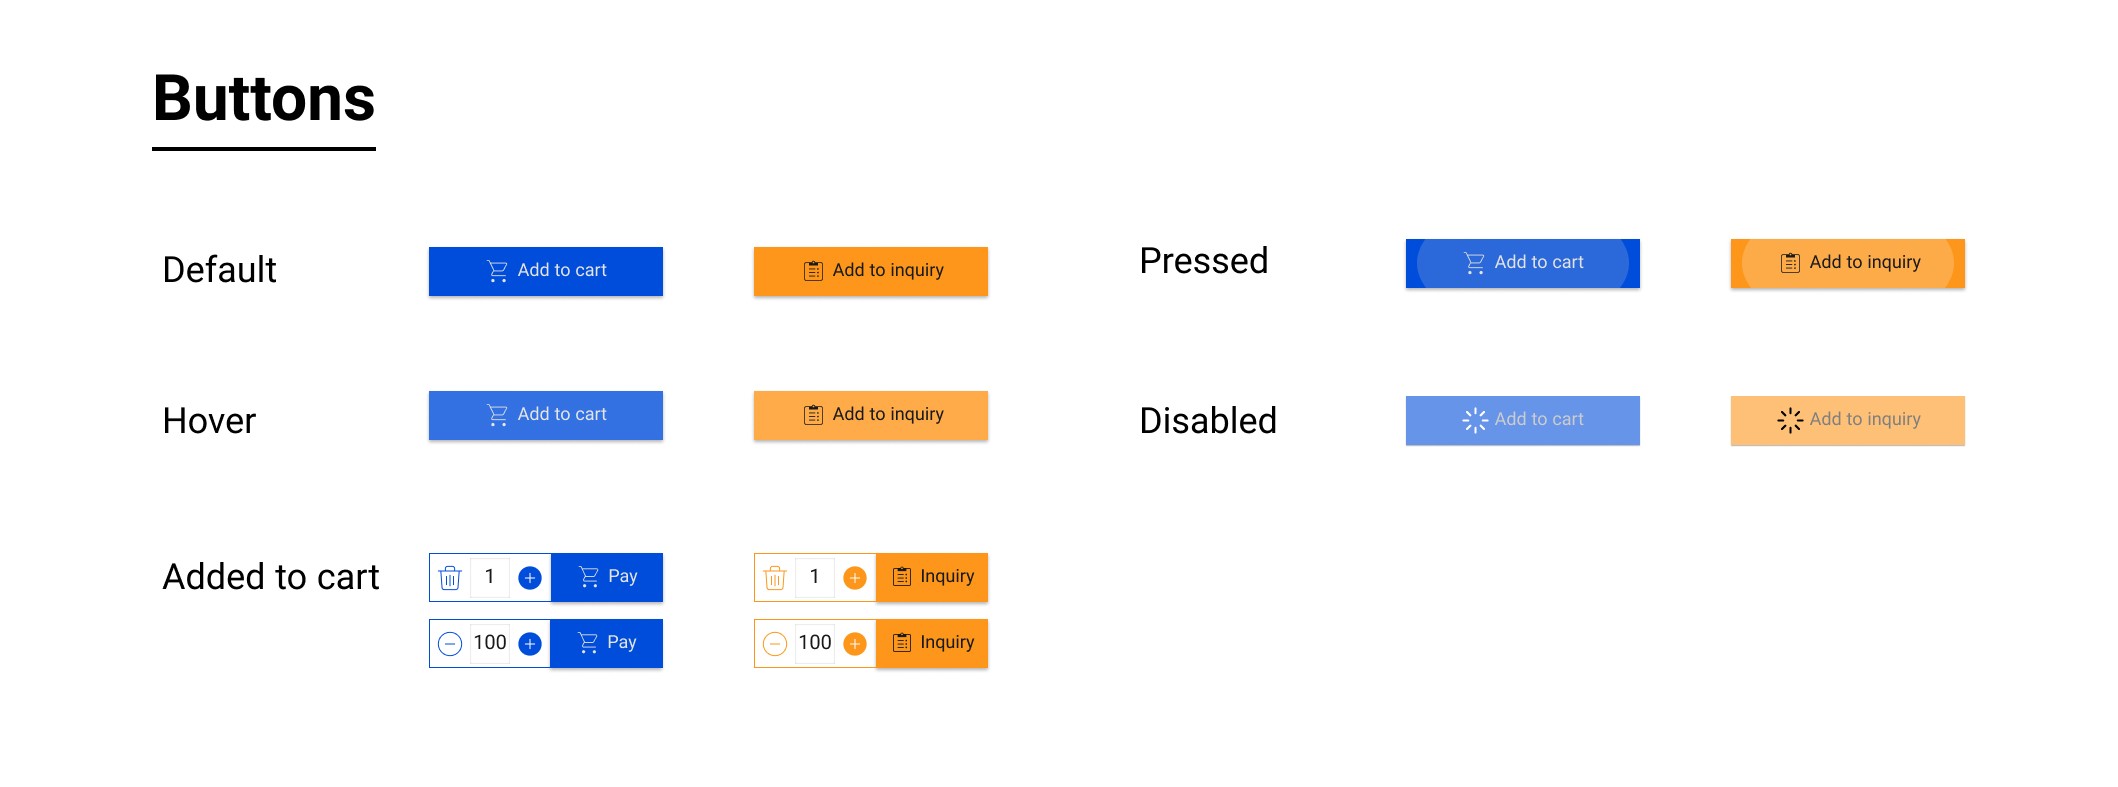Click the Inquiry button next to quantity 1
This screenshot has width=2118, height=787.
[x=932, y=577]
